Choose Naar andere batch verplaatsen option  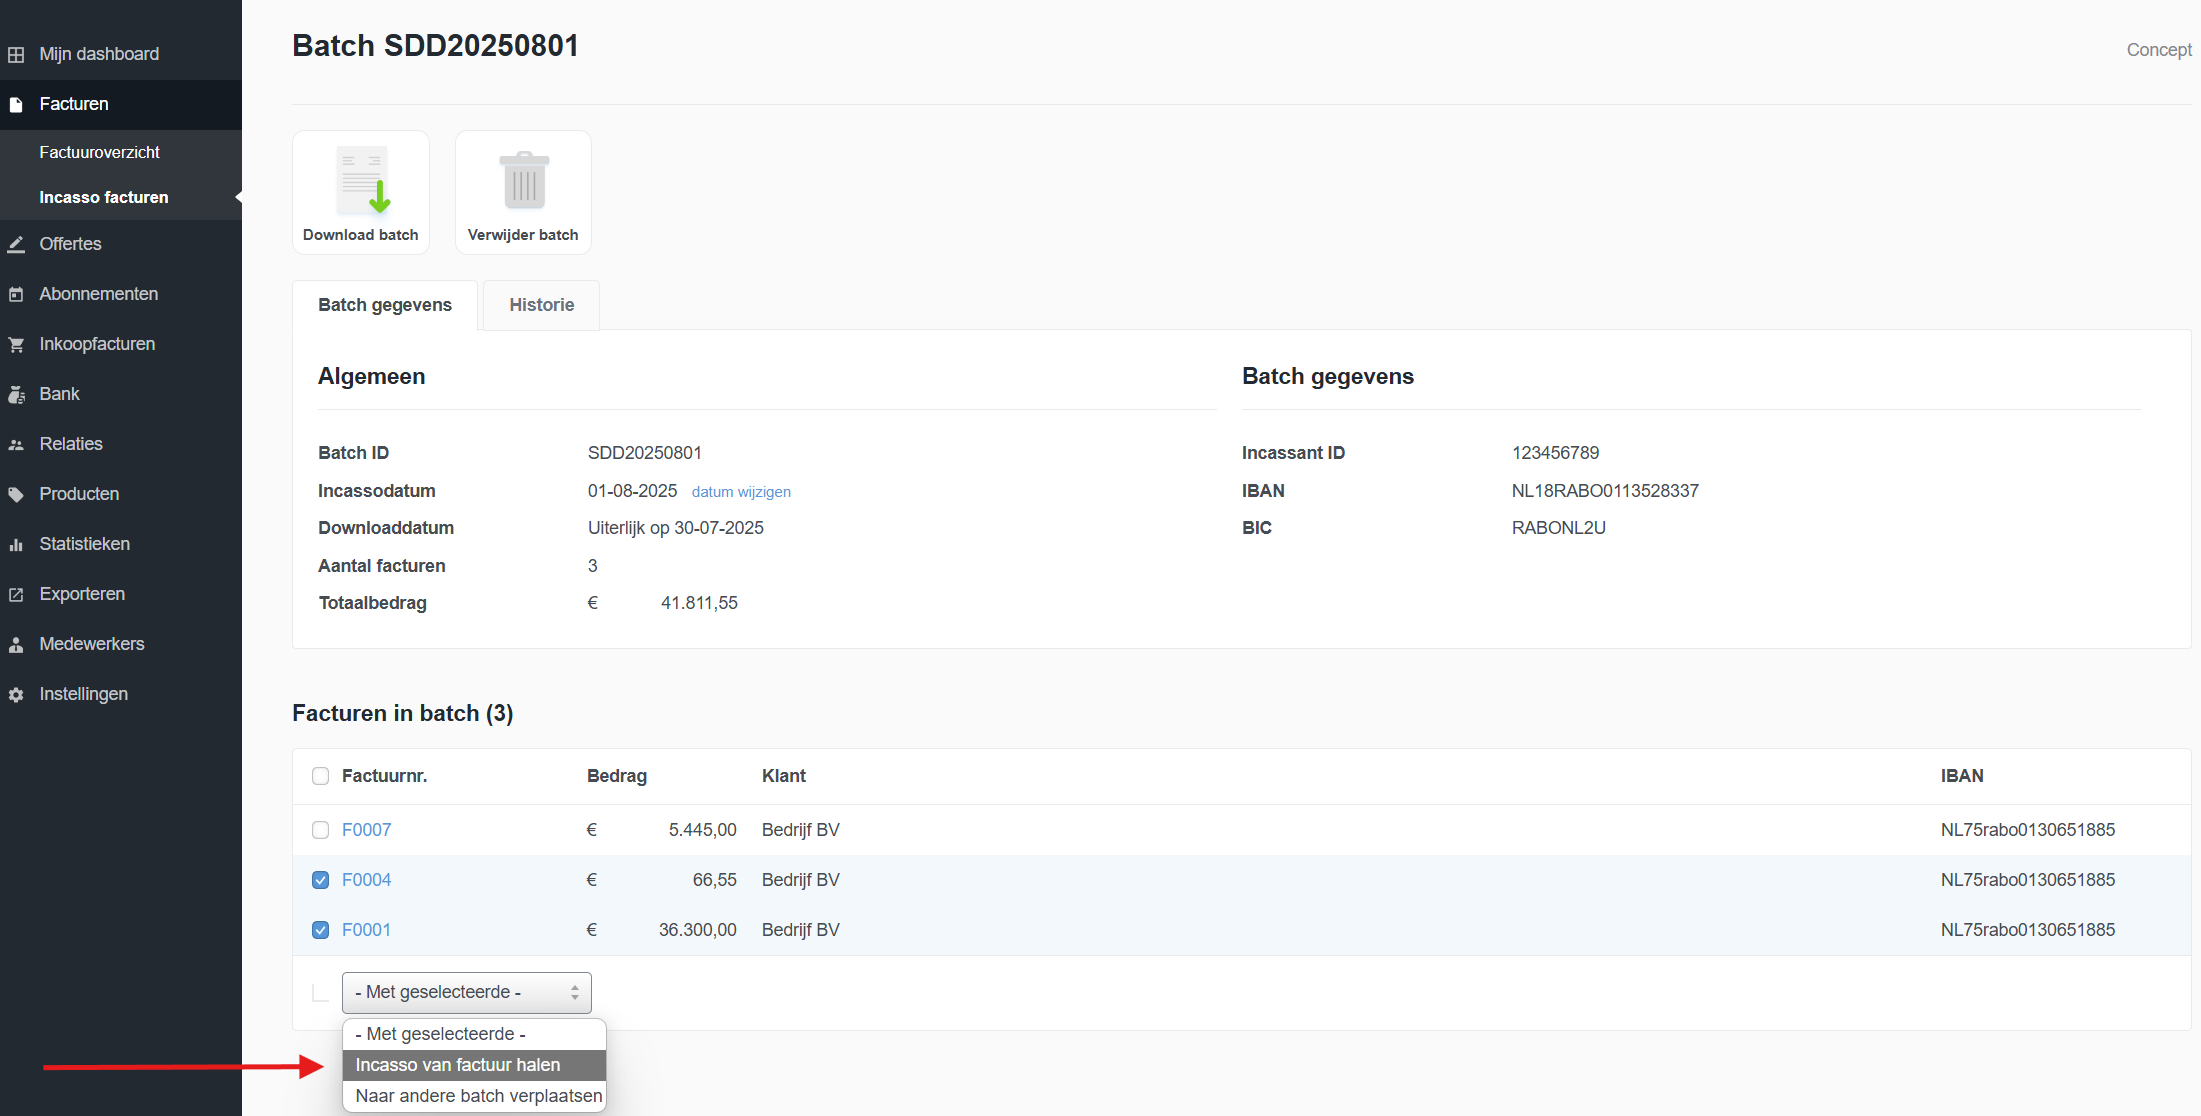478,1096
